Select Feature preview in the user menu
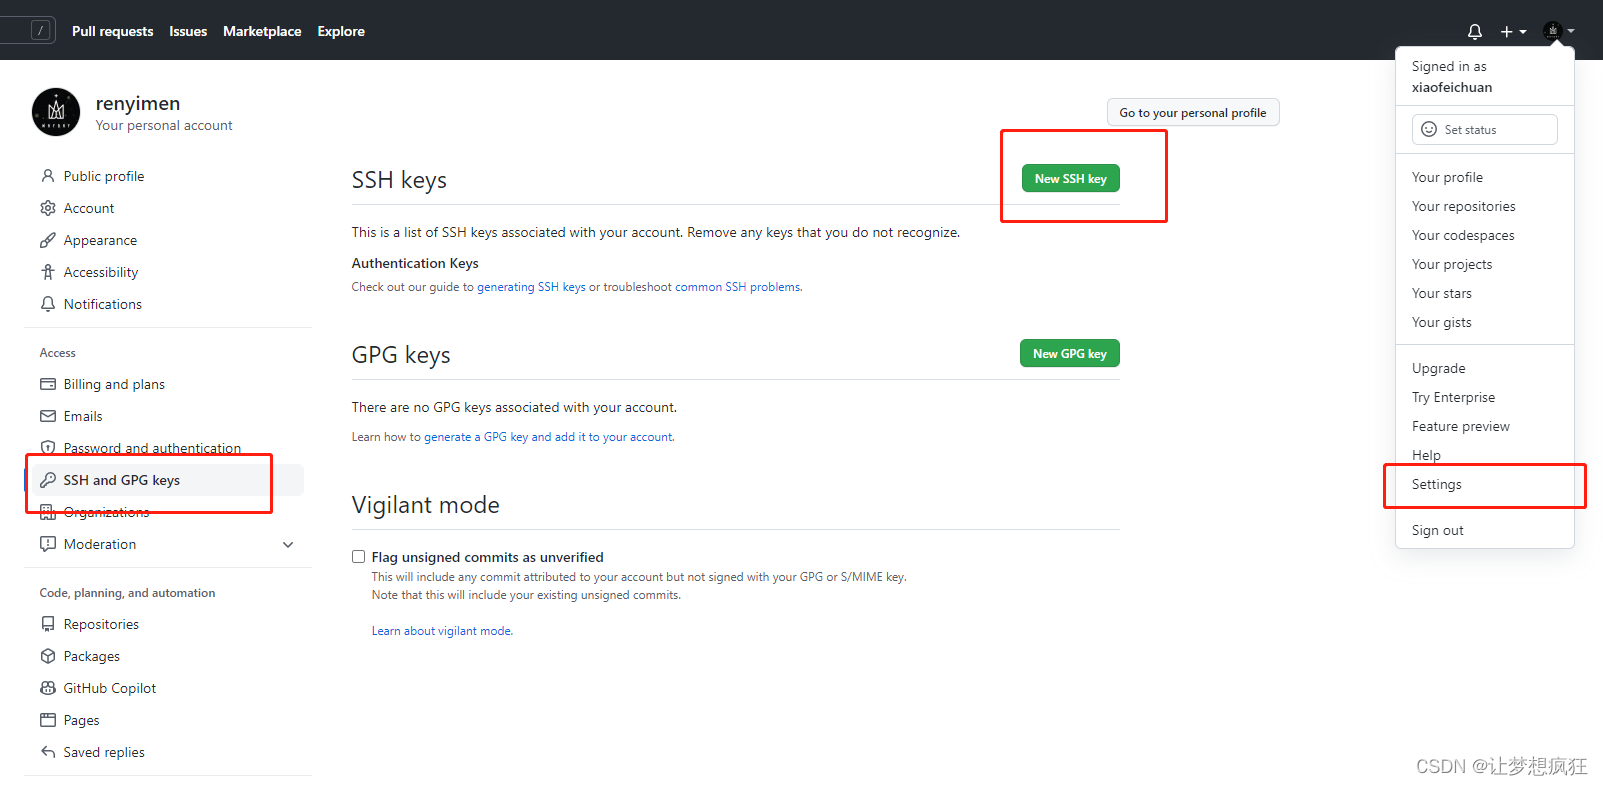This screenshot has height=785, width=1603. pos(1485,426)
